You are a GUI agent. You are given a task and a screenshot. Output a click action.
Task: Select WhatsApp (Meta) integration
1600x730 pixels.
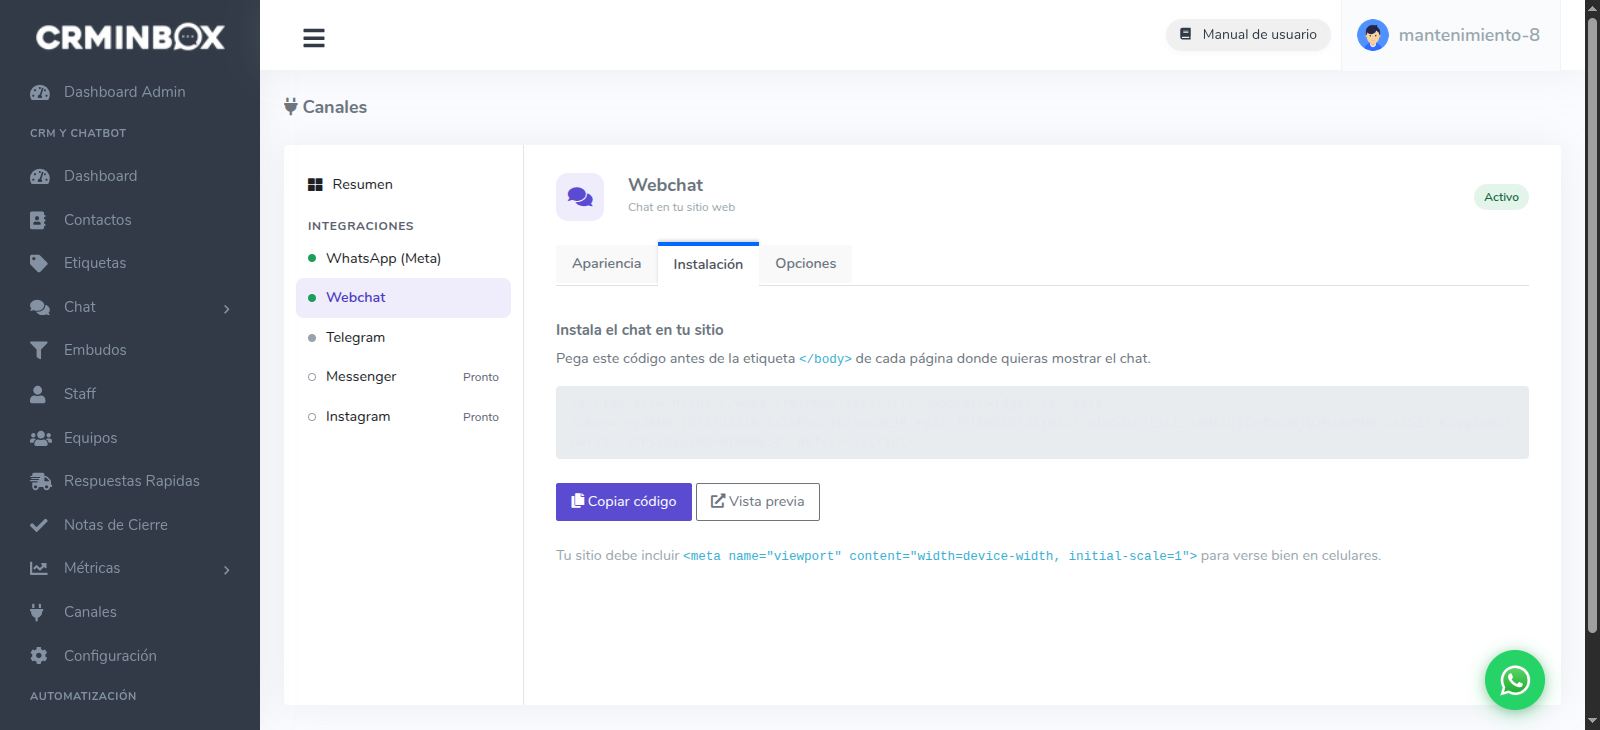[x=403, y=258]
